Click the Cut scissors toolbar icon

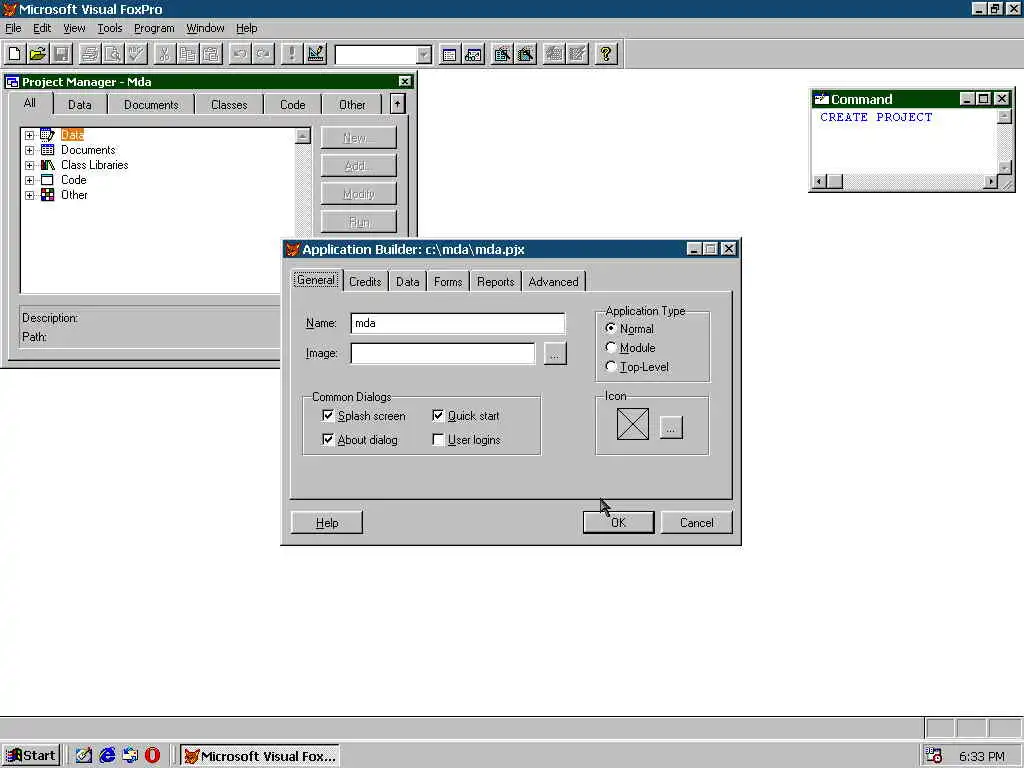point(165,54)
